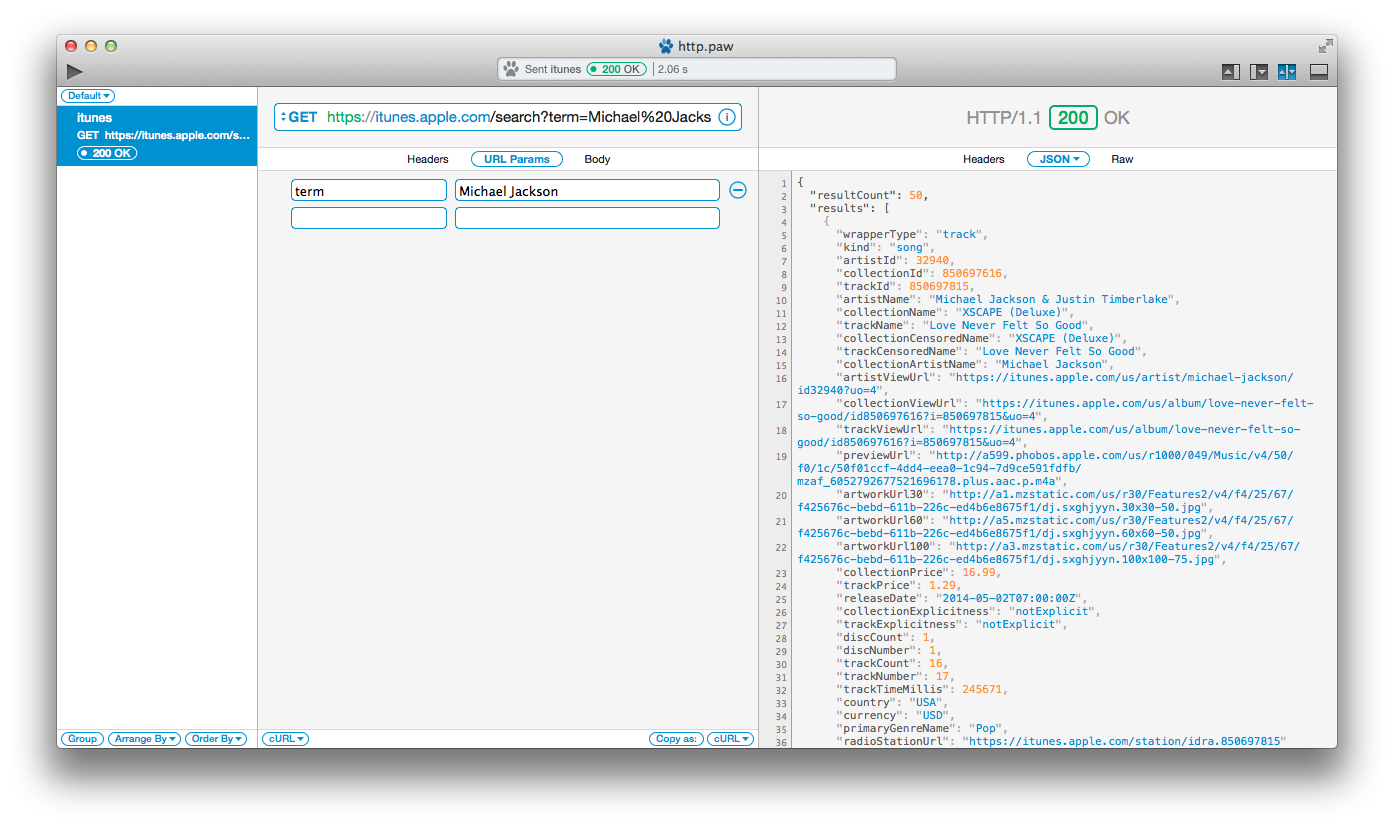Click the trackTimeMillis value 245671
The image size is (1394, 827).
[x=981, y=690]
